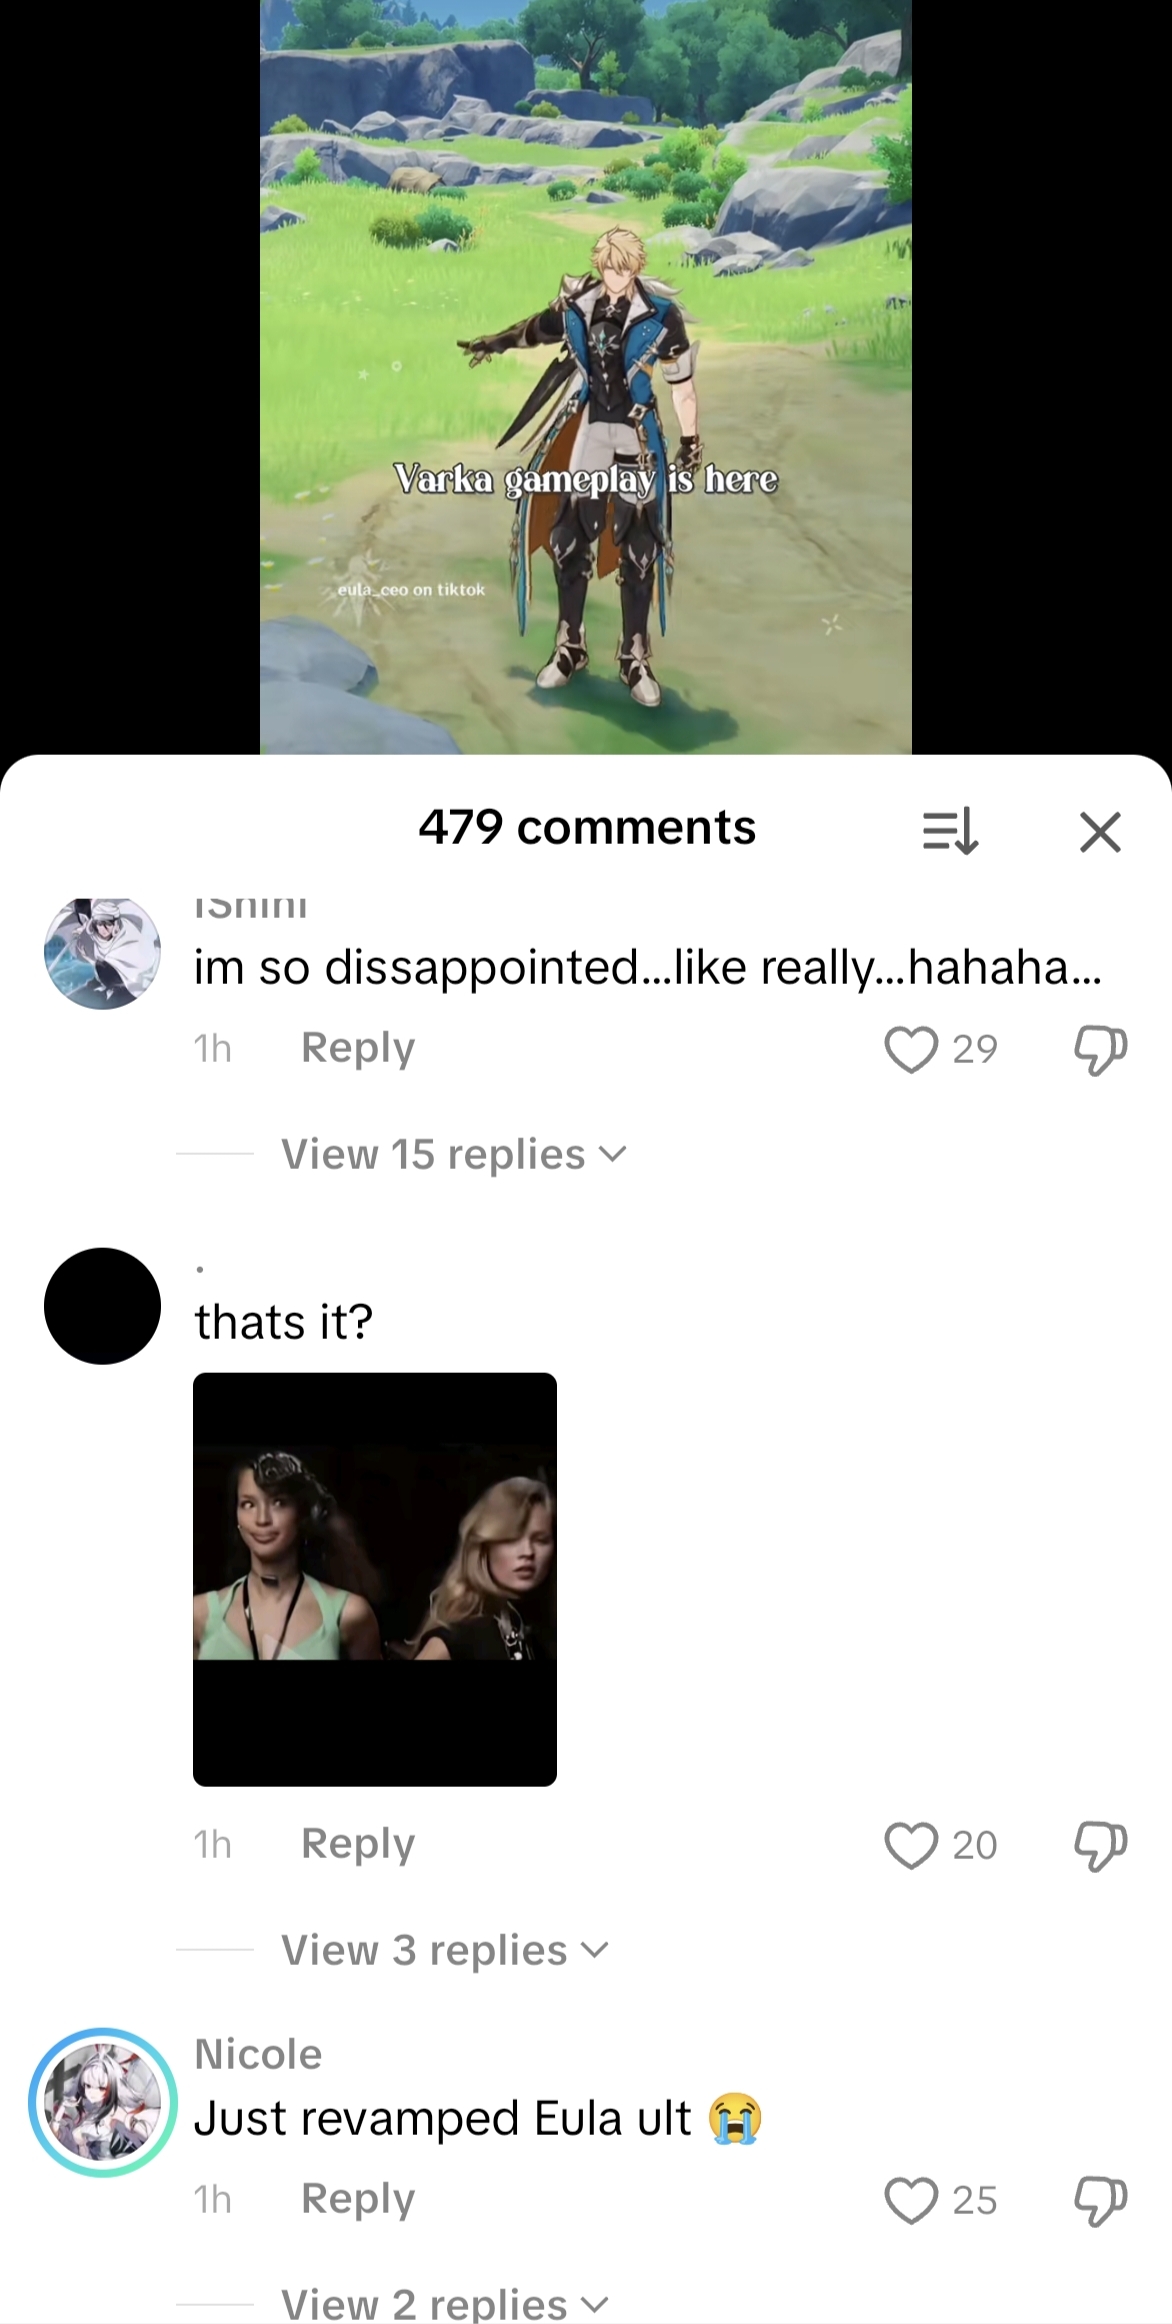
Task: Like the "im so dissappointed" comment
Action: click(911, 1049)
